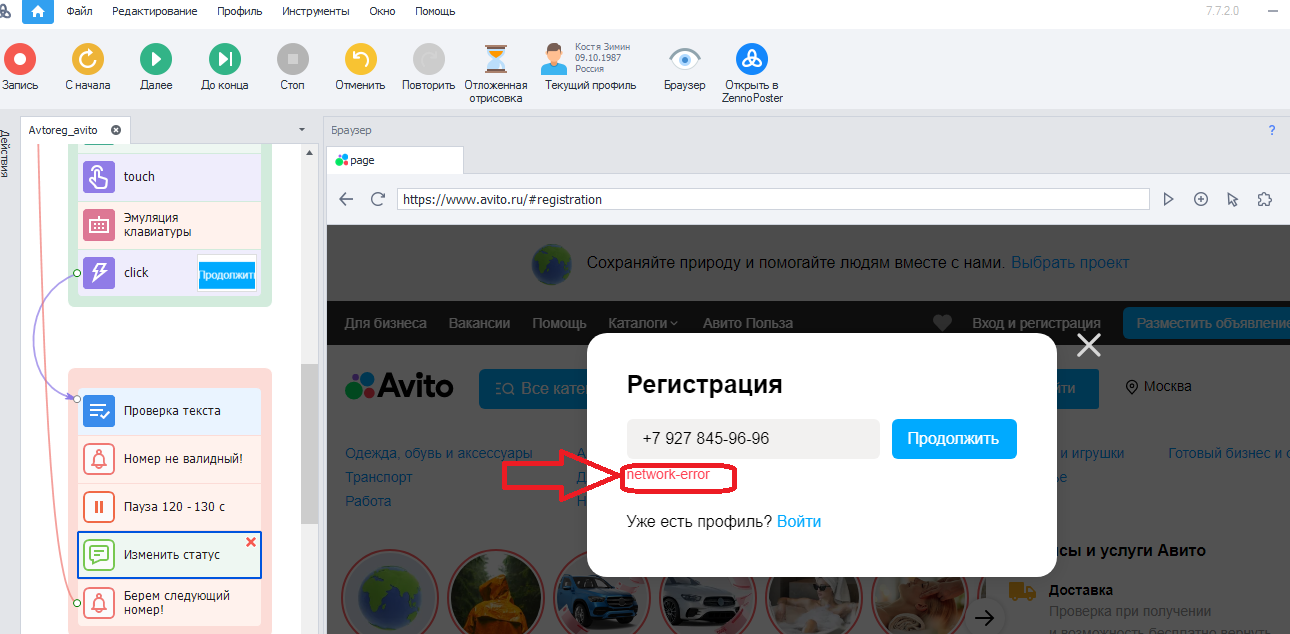Select the Пауза 120 - 130 с block
Screen dimensions: 1290x634
point(169,507)
